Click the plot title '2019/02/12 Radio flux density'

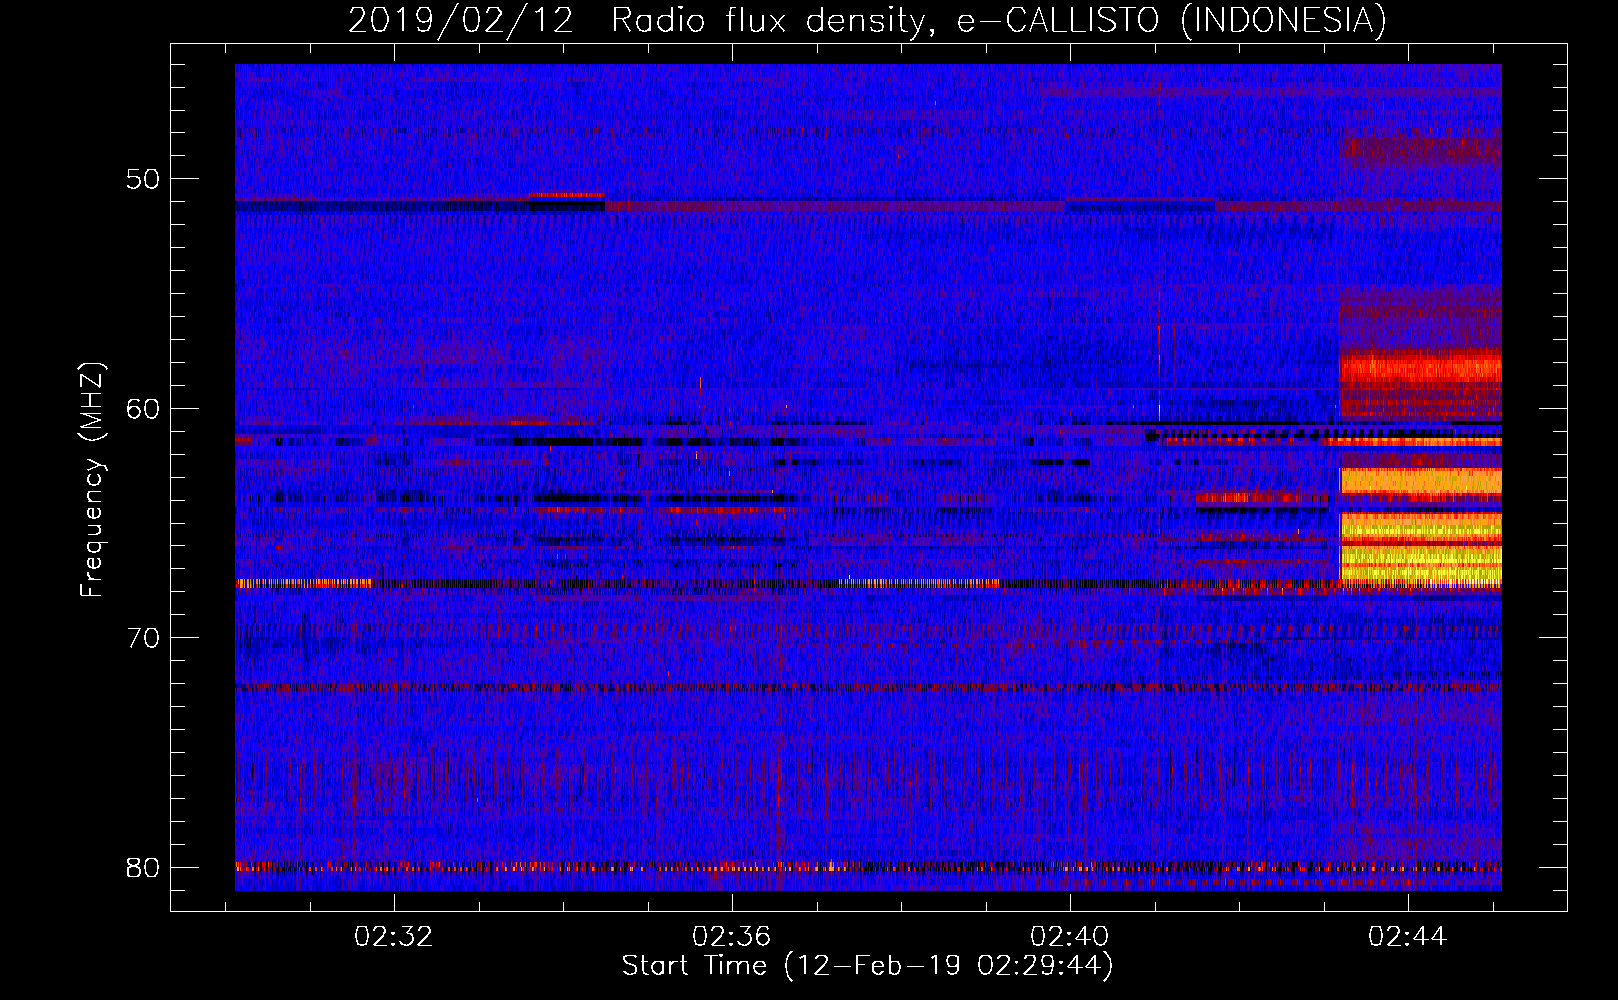tap(637, 20)
